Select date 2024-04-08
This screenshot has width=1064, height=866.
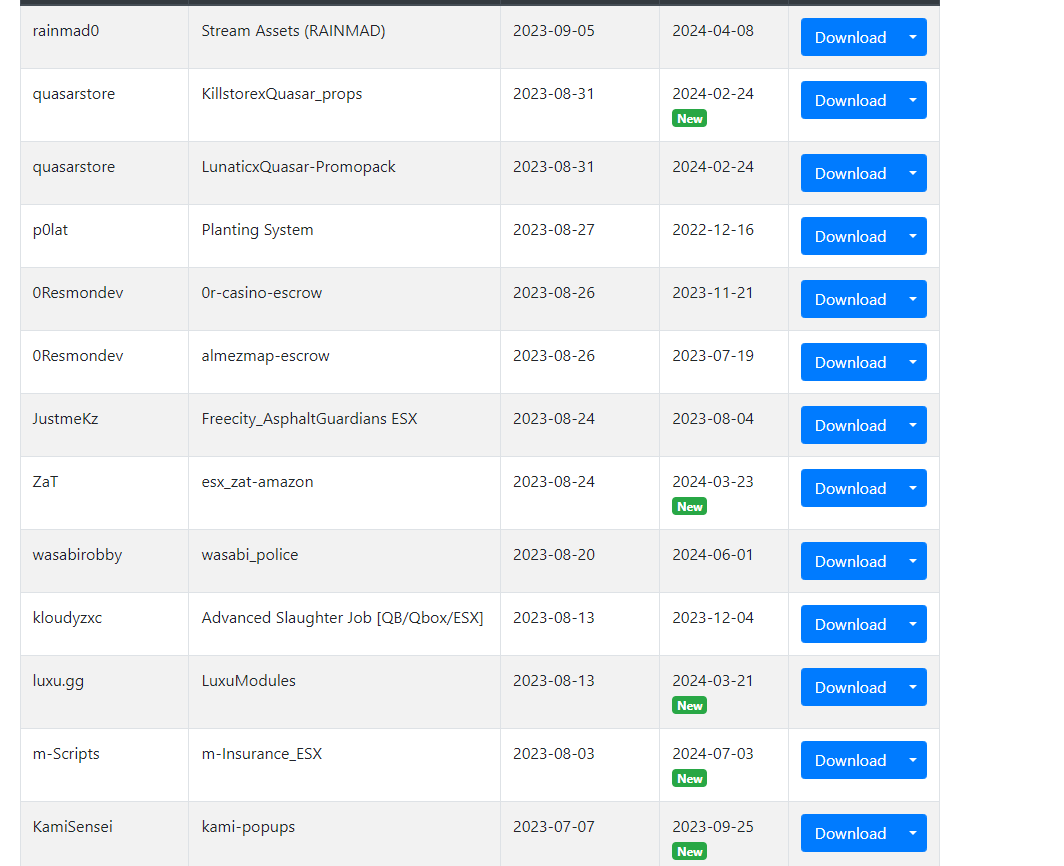pos(712,31)
